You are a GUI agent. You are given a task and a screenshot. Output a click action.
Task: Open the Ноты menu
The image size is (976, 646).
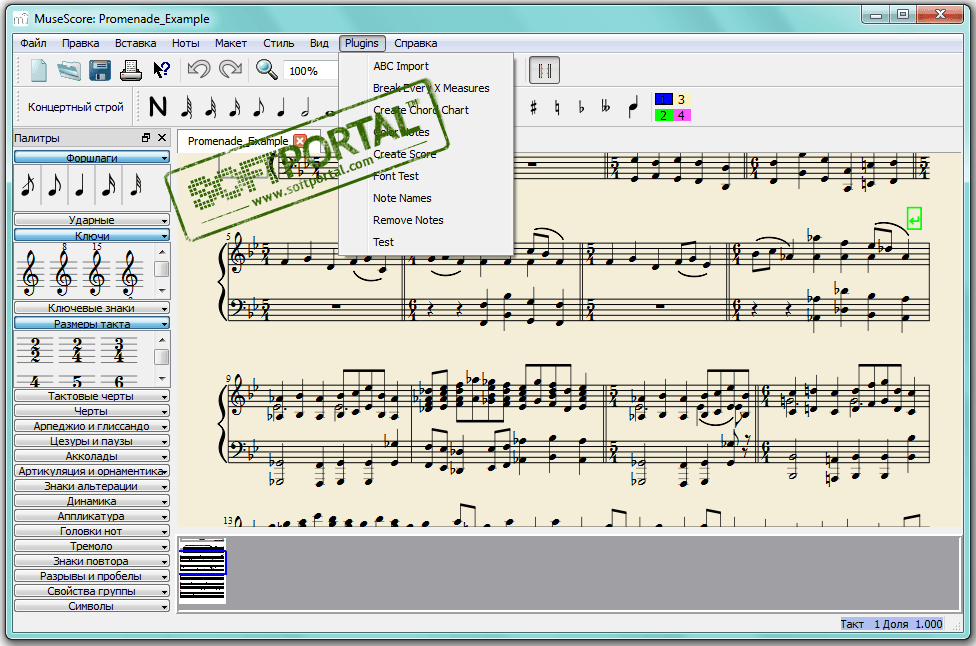pos(185,43)
